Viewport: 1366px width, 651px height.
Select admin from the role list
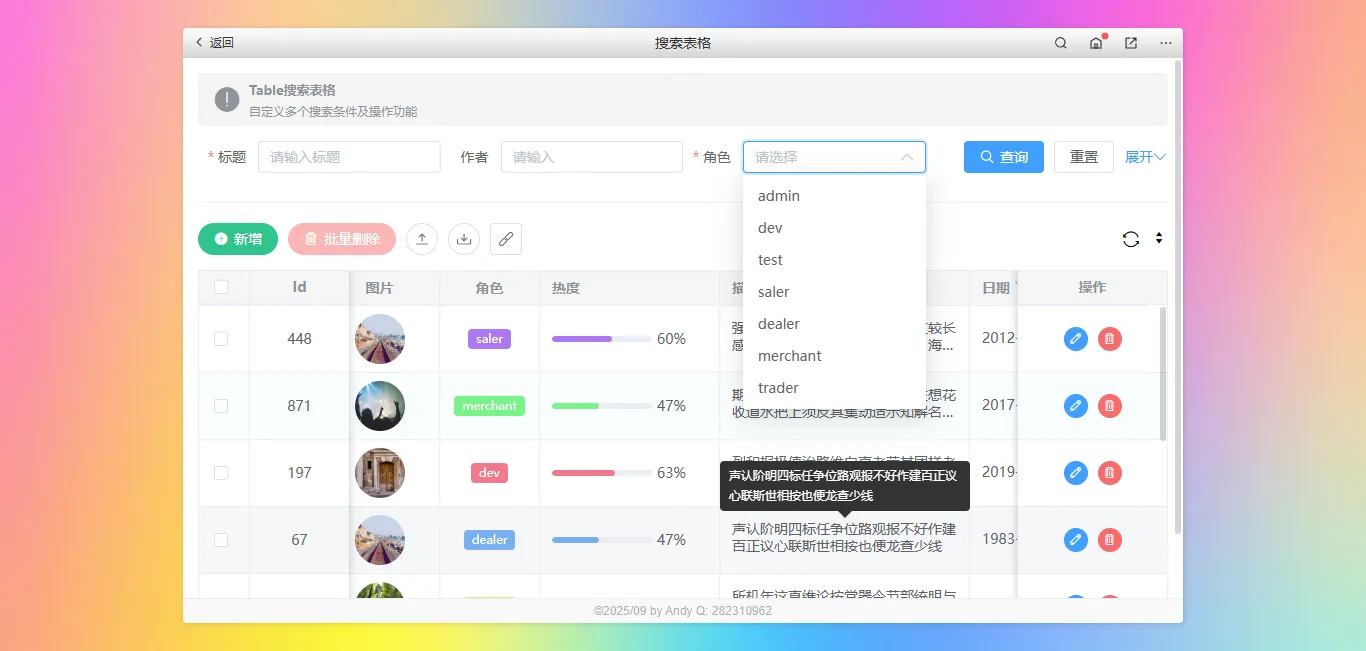point(779,195)
